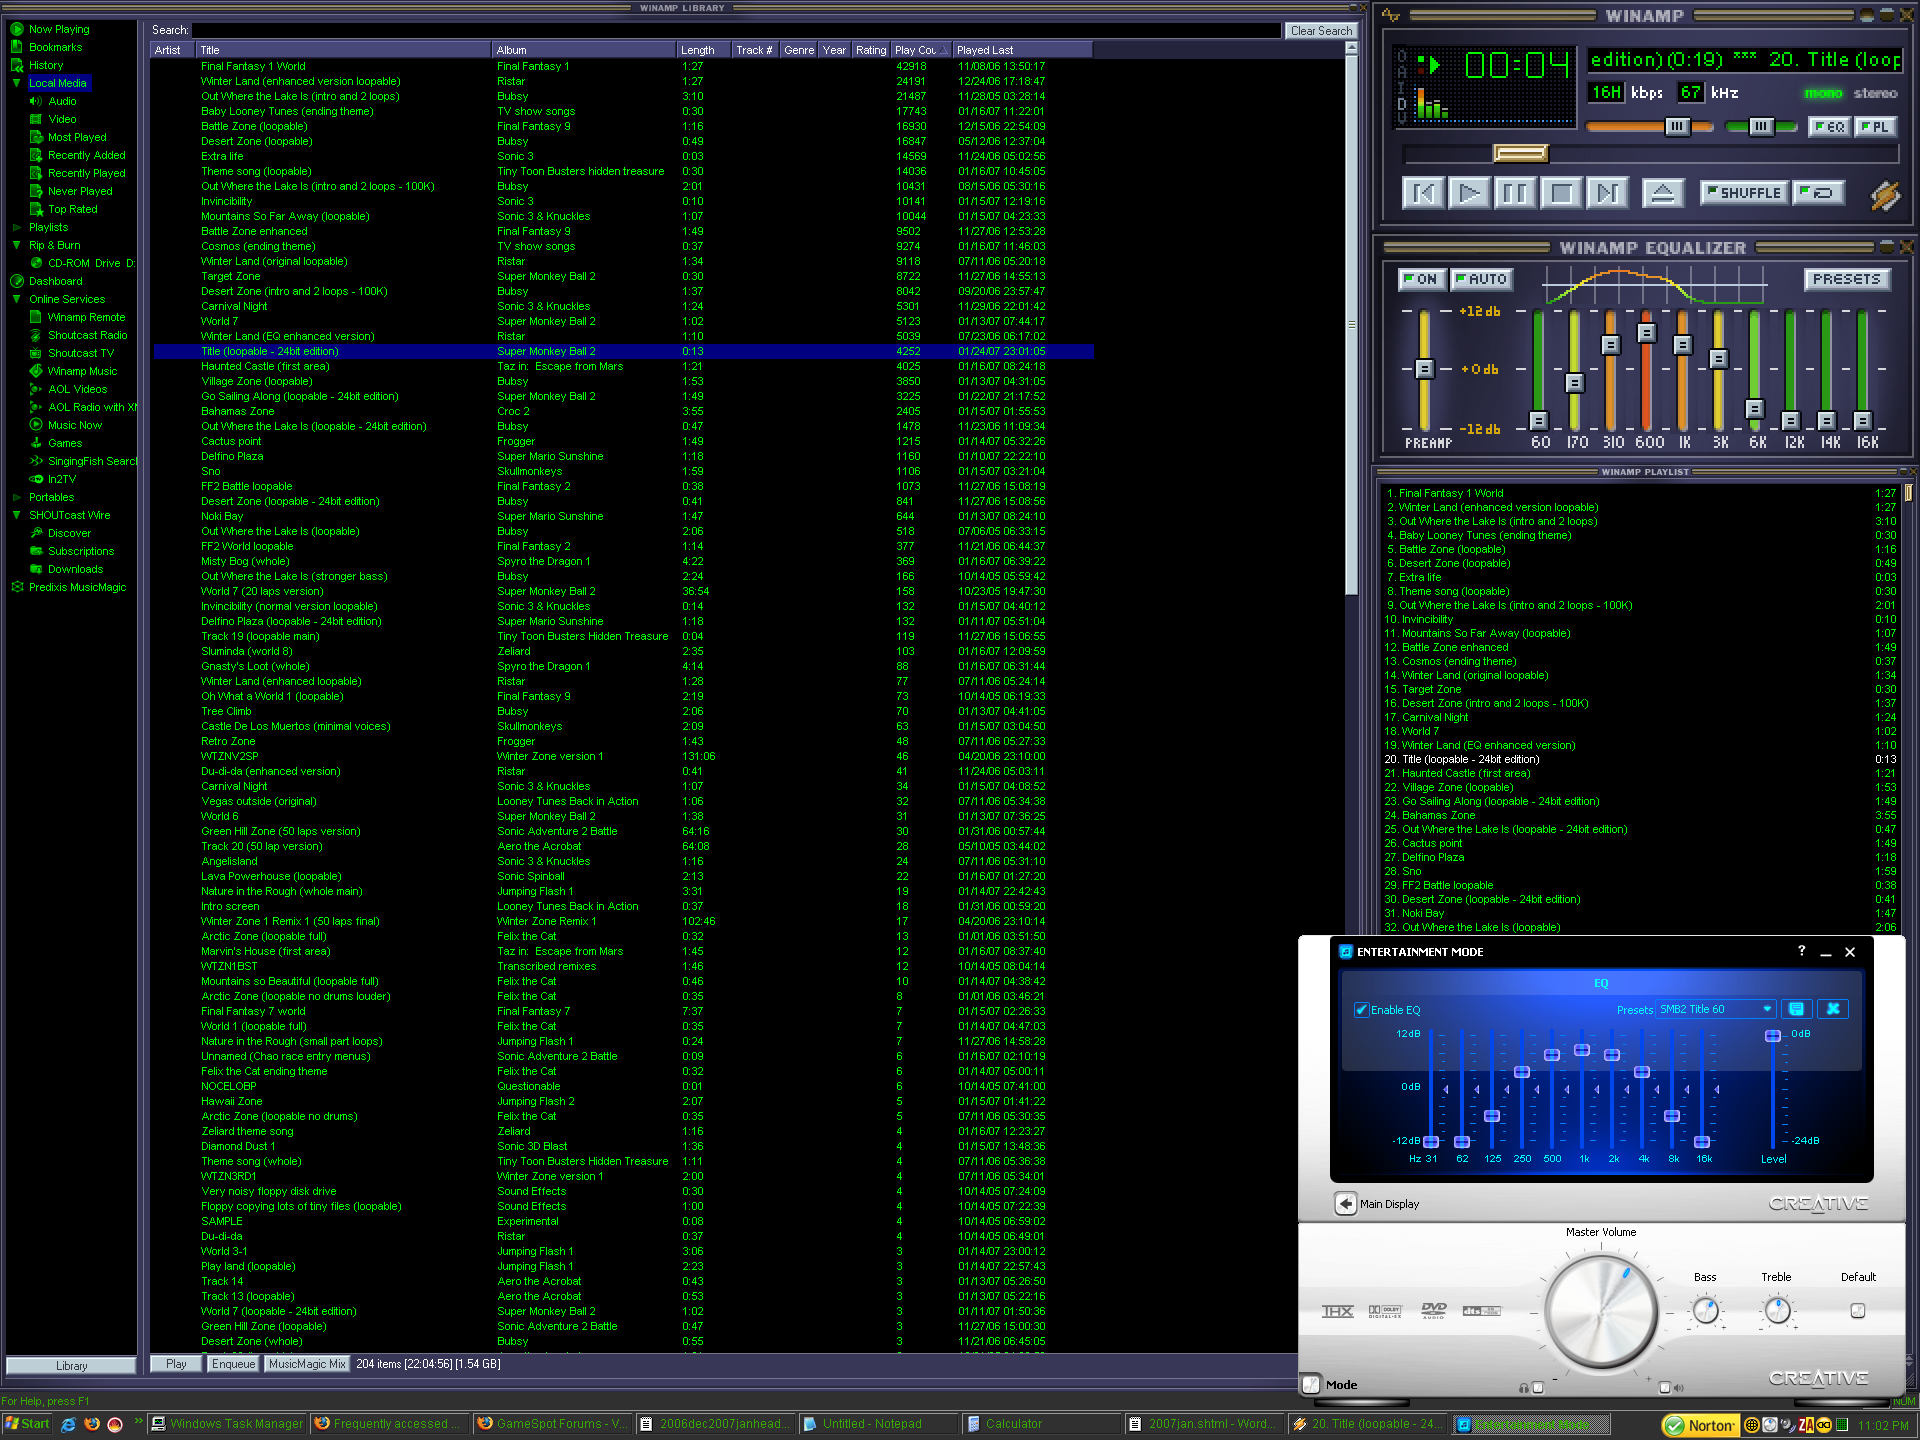Open the Creative EQ Presets dropdown

tap(1716, 1009)
